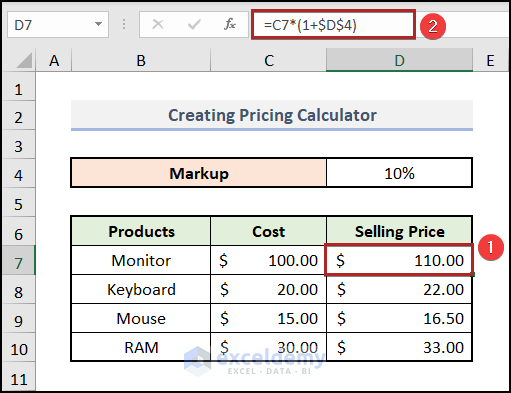The image size is (511, 393).
Task: Select the RAM product cell
Action: [141, 347]
